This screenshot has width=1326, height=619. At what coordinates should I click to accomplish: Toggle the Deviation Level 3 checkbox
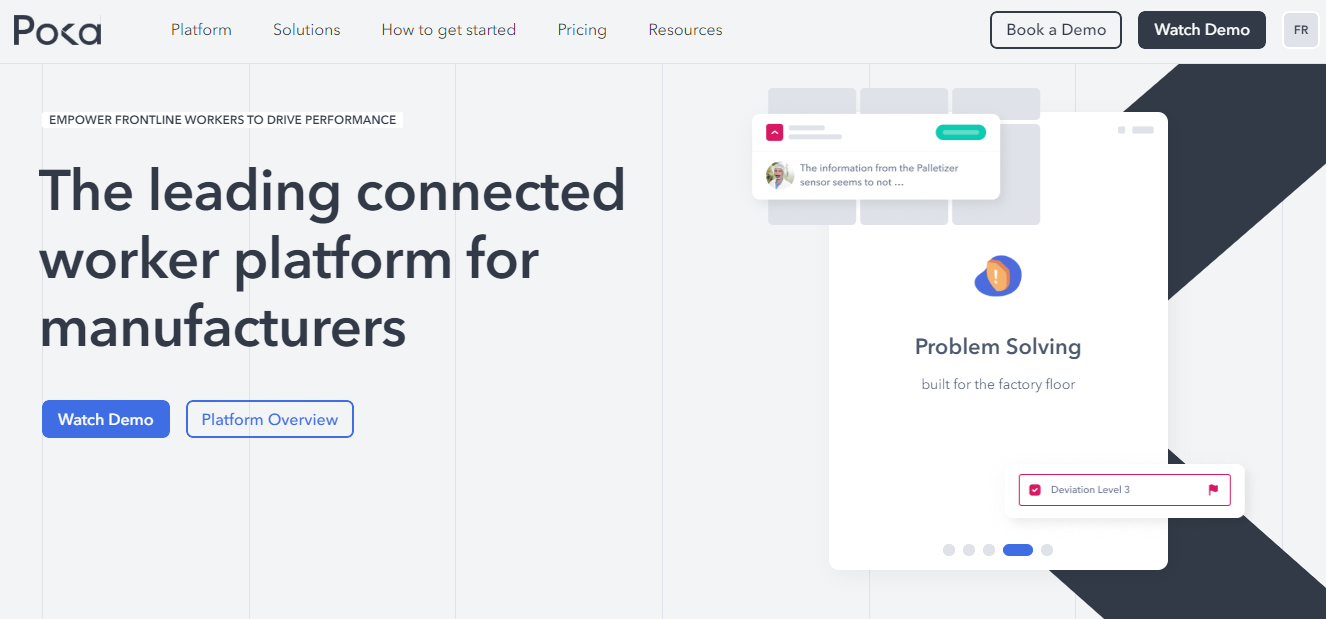point(1035,490)
